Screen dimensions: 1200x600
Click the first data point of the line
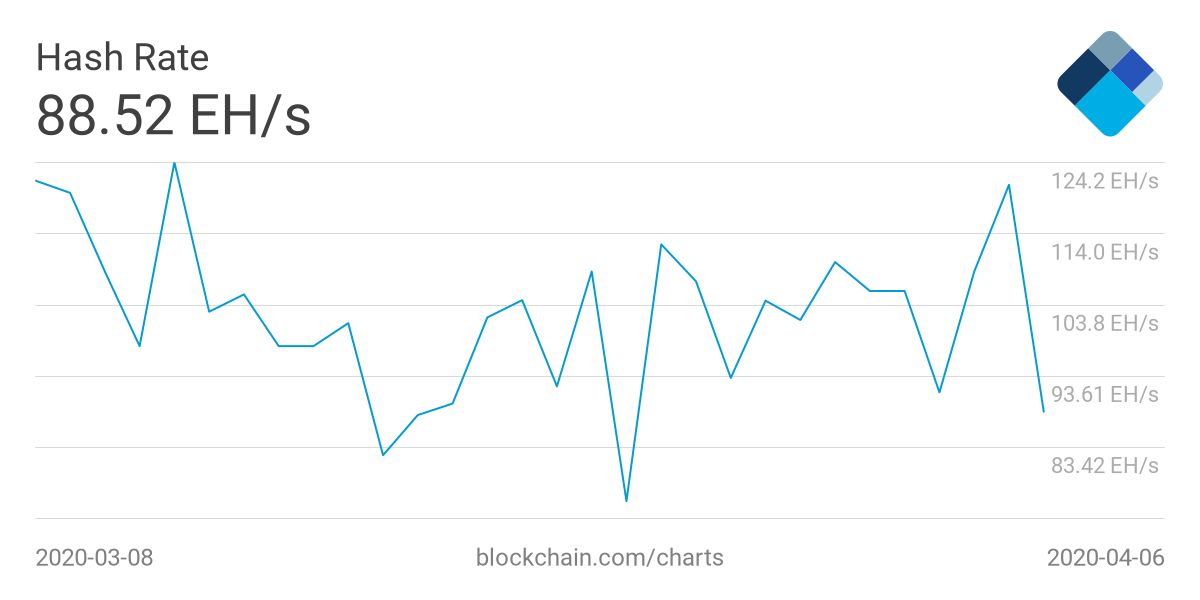(x=36, y=181)
